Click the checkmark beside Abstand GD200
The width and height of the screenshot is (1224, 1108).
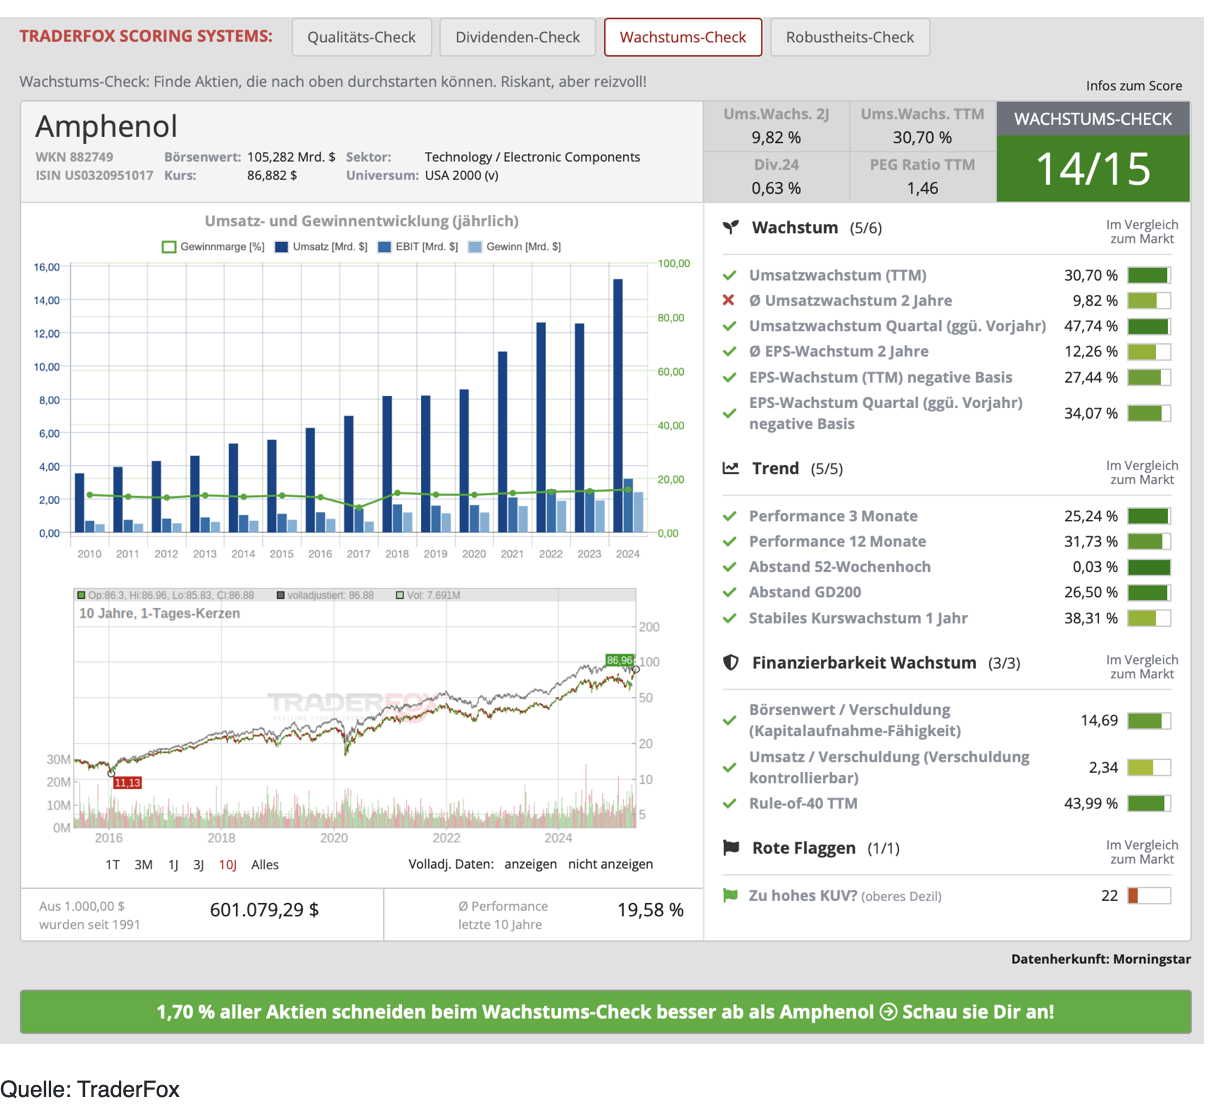click(x=730, y=592)
